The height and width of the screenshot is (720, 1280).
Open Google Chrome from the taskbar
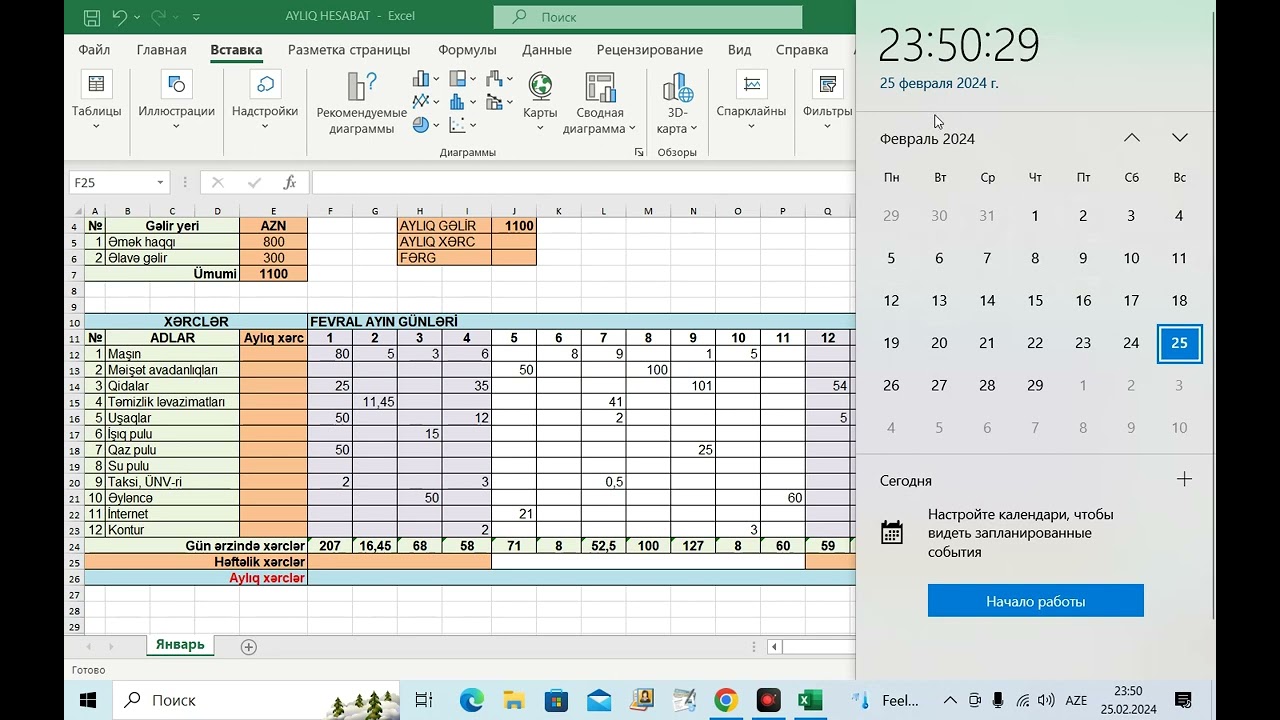pyautogui.click(x=726, y=700)
